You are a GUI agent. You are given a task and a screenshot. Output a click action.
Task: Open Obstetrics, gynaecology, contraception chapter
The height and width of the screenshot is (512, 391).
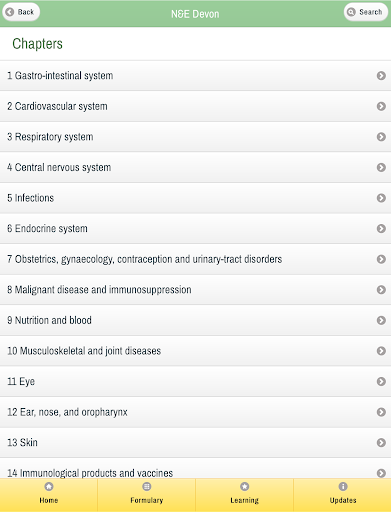(x=195, y=259)
